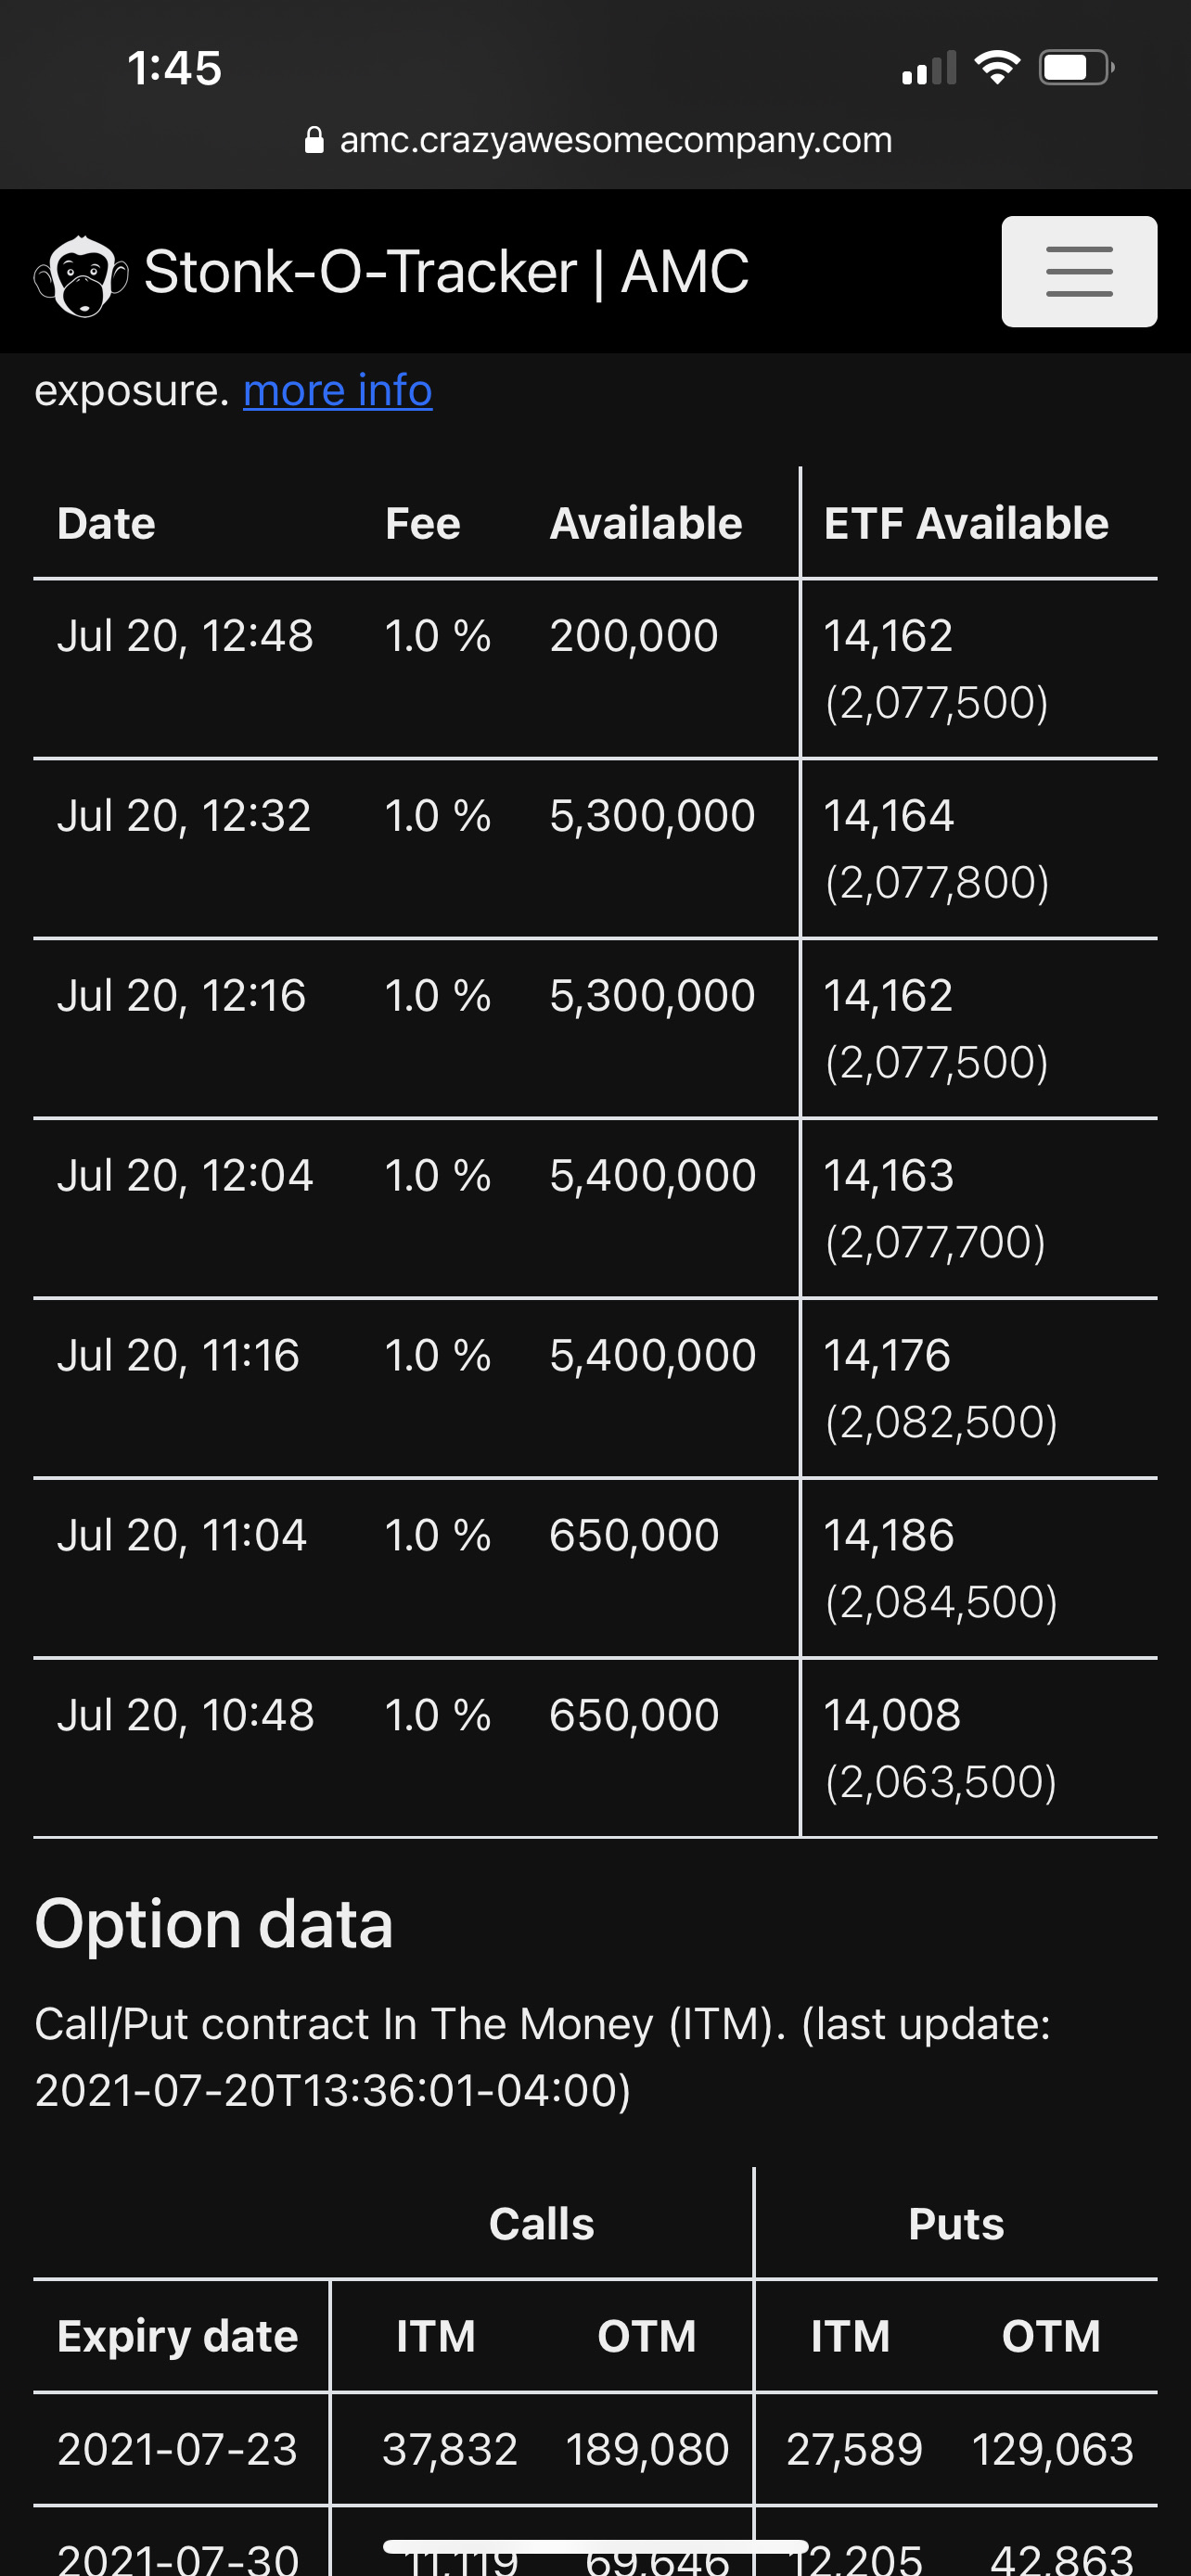Tap the battery status icon

[x=1075, y=68]
